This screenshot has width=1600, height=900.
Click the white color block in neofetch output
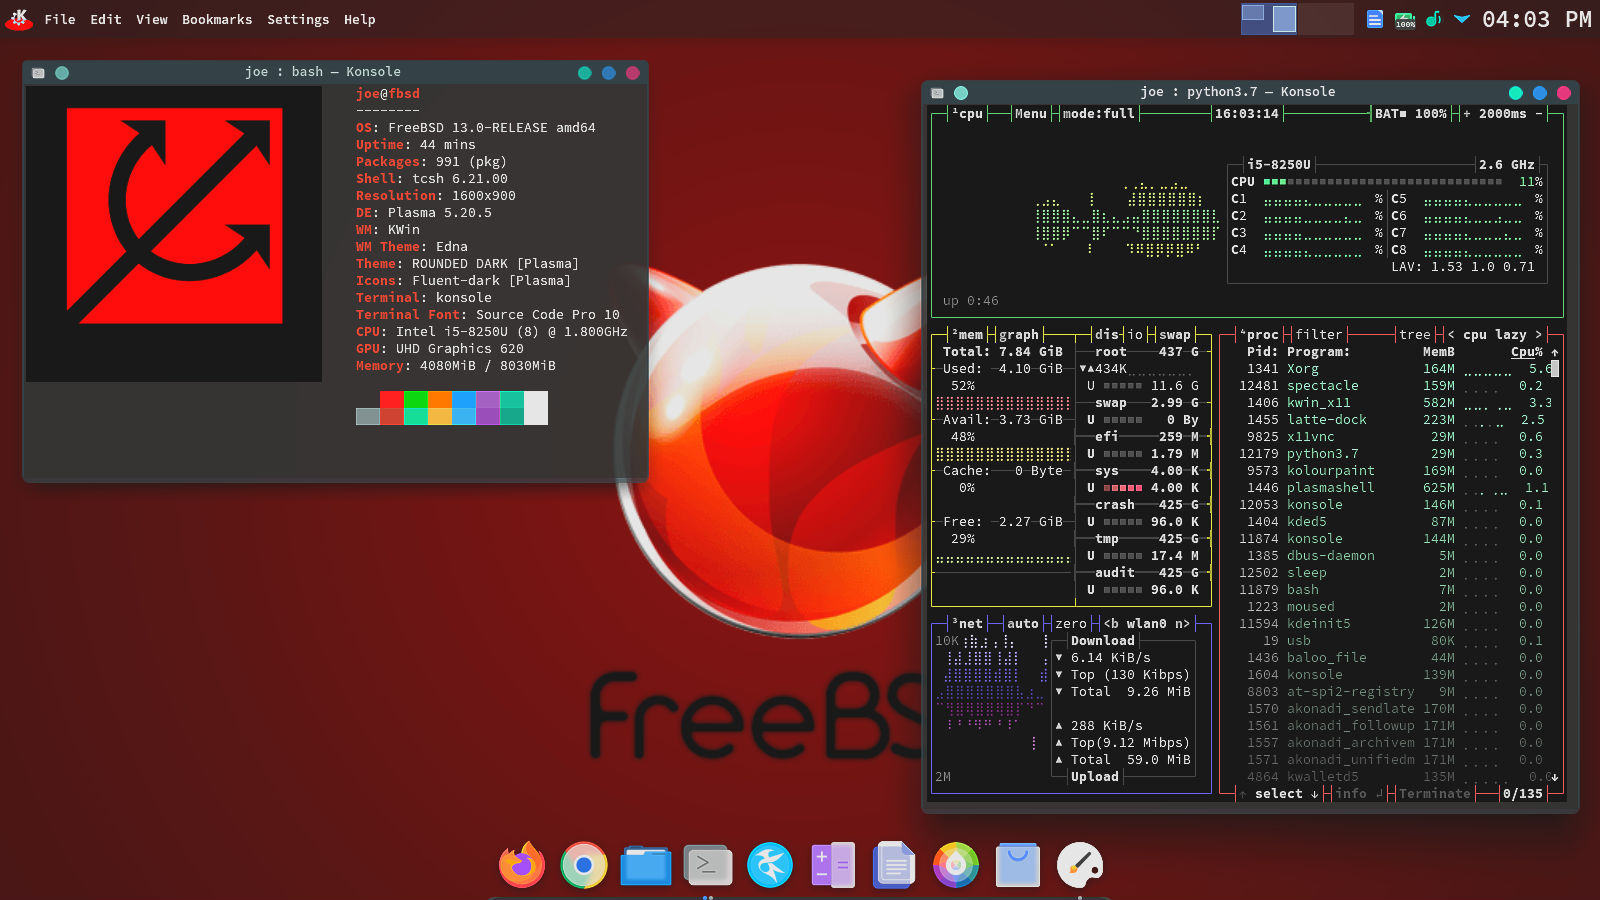tap(536, 408)
